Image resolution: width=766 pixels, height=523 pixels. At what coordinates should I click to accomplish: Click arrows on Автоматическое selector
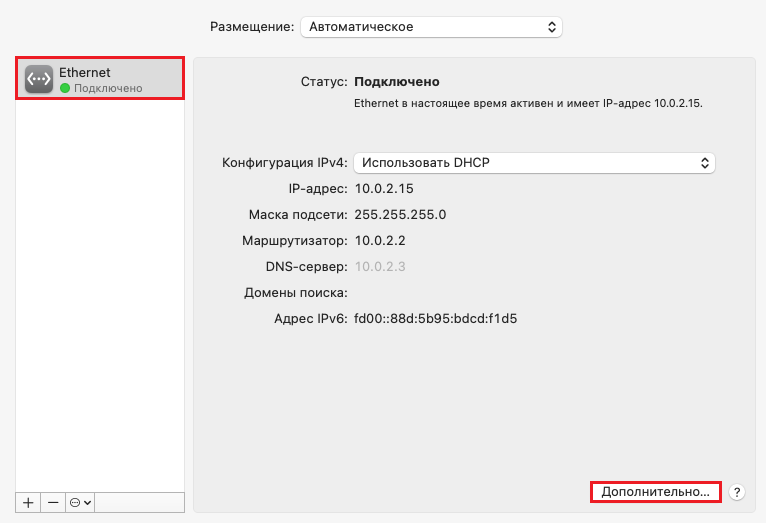552,27
